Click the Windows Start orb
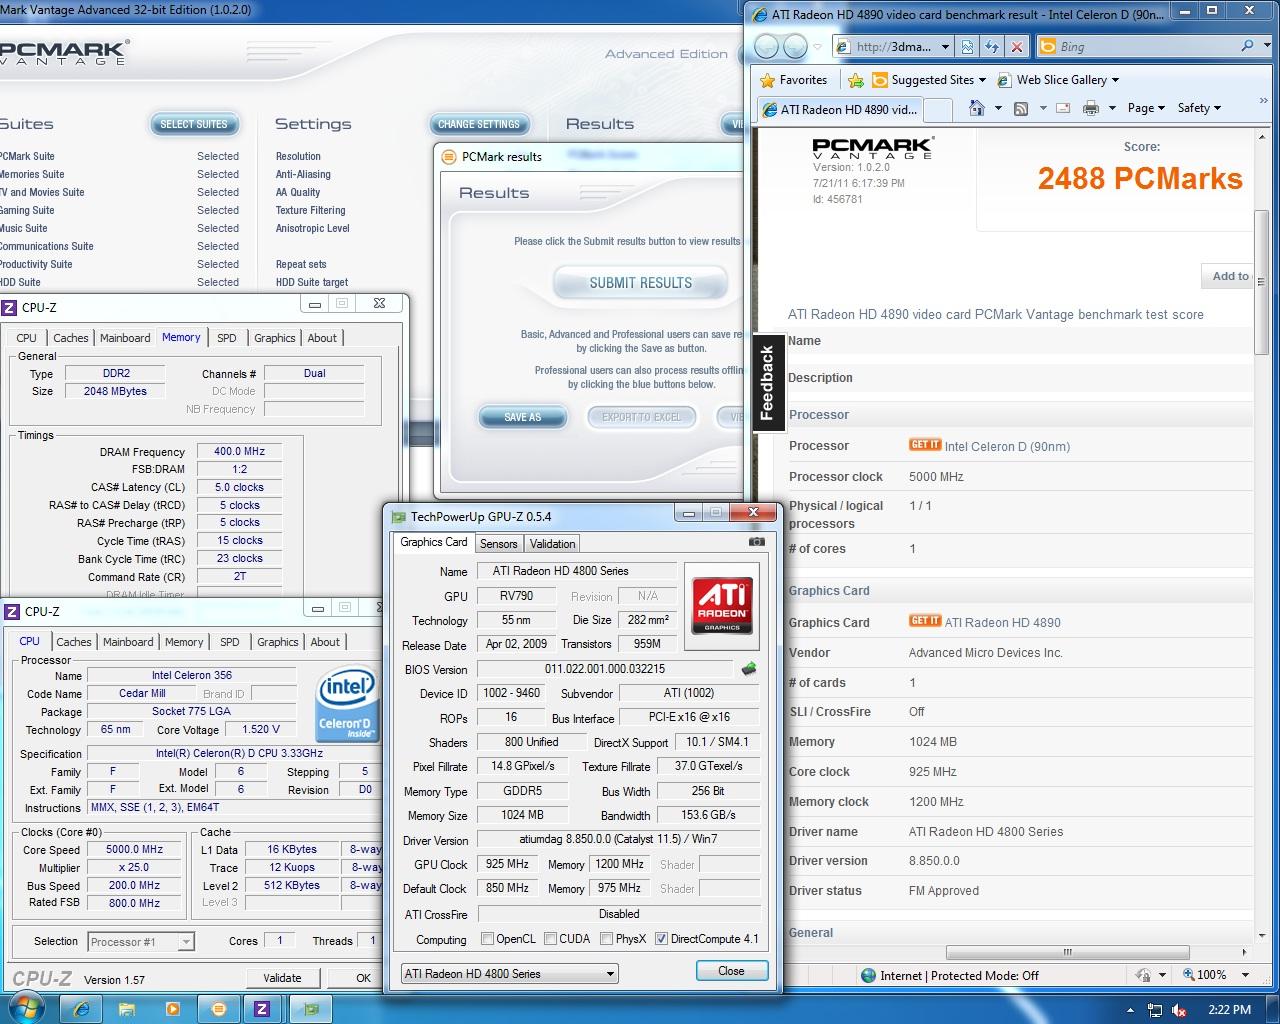The image size is (1280, 1024). point(25,1007)
